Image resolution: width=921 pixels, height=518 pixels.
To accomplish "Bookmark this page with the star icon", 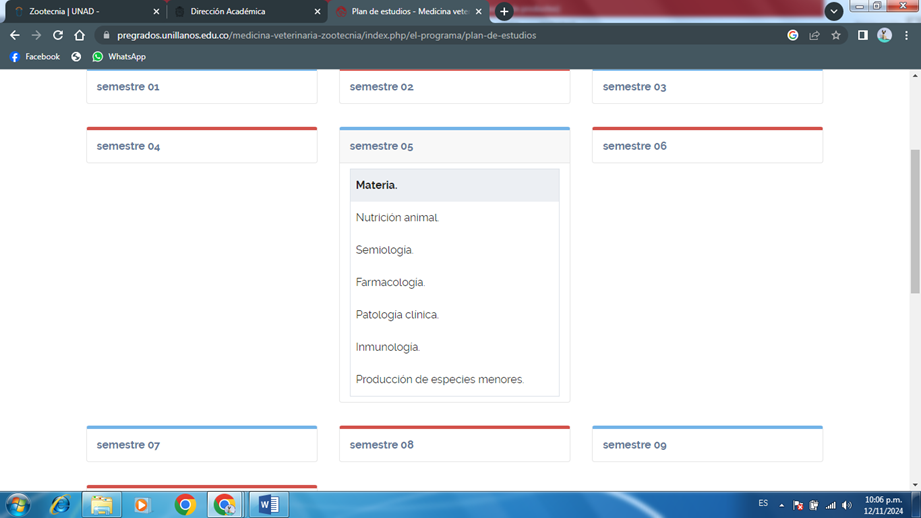I will (836, 35).
